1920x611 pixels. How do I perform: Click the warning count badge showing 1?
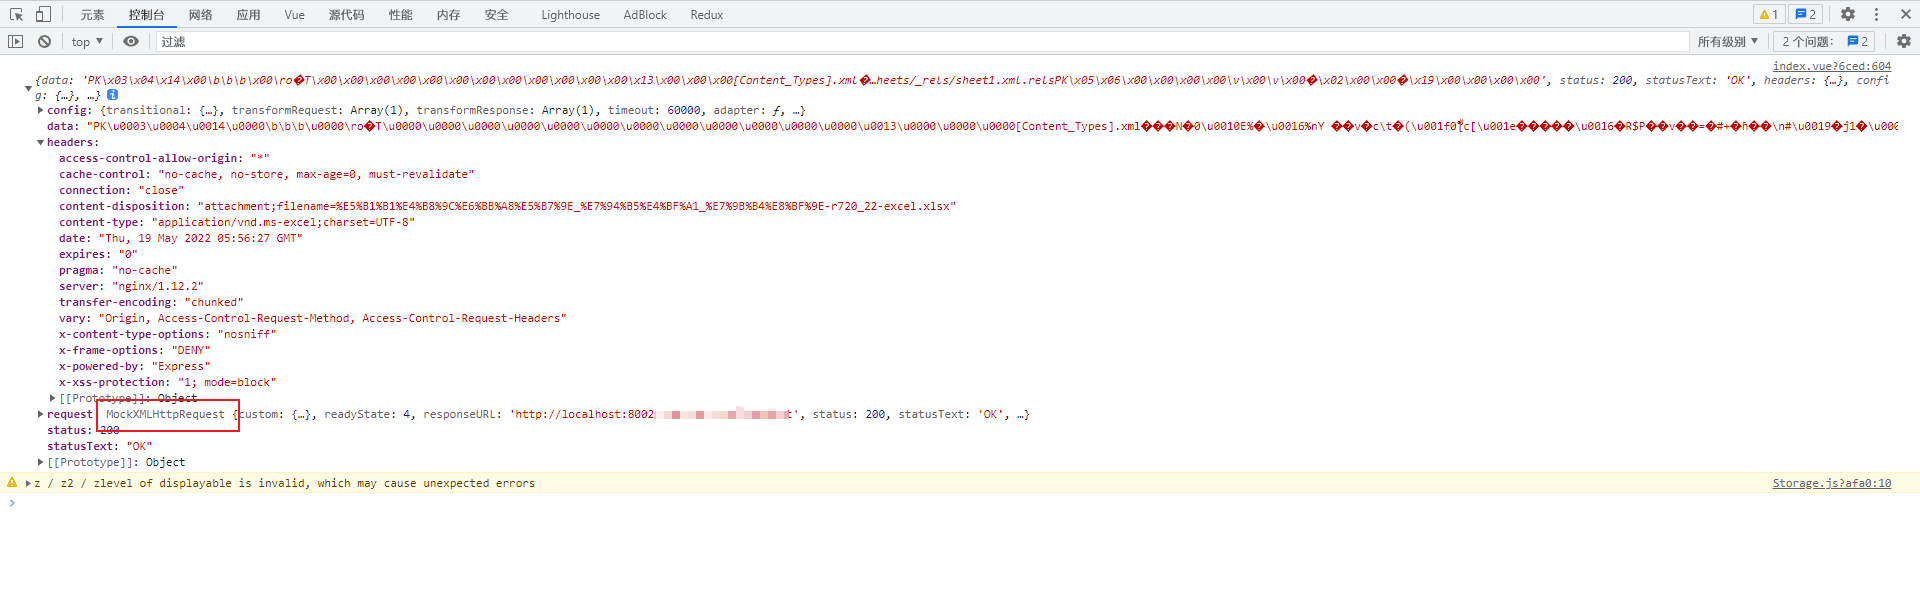[1769, 14]
